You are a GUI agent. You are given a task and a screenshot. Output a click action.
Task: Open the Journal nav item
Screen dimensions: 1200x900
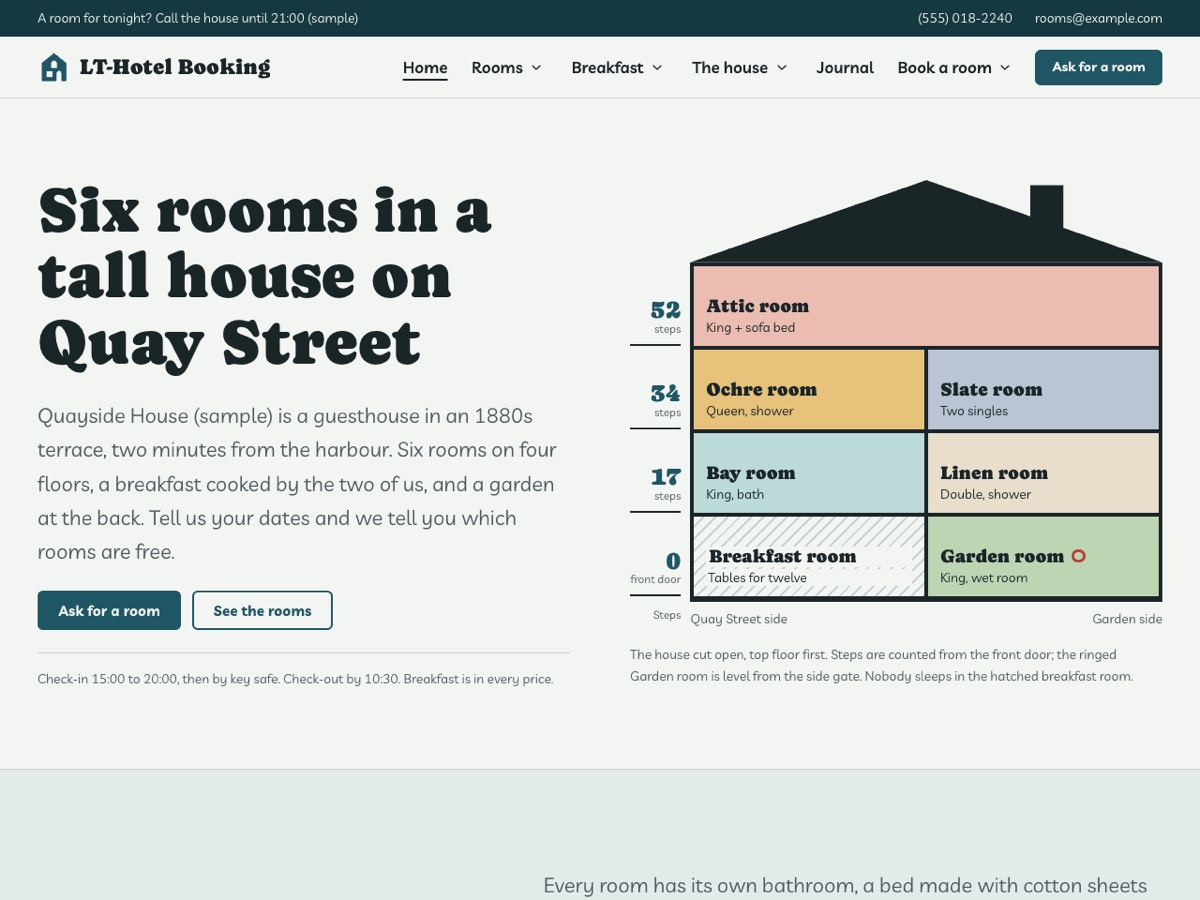pos(845,68)
